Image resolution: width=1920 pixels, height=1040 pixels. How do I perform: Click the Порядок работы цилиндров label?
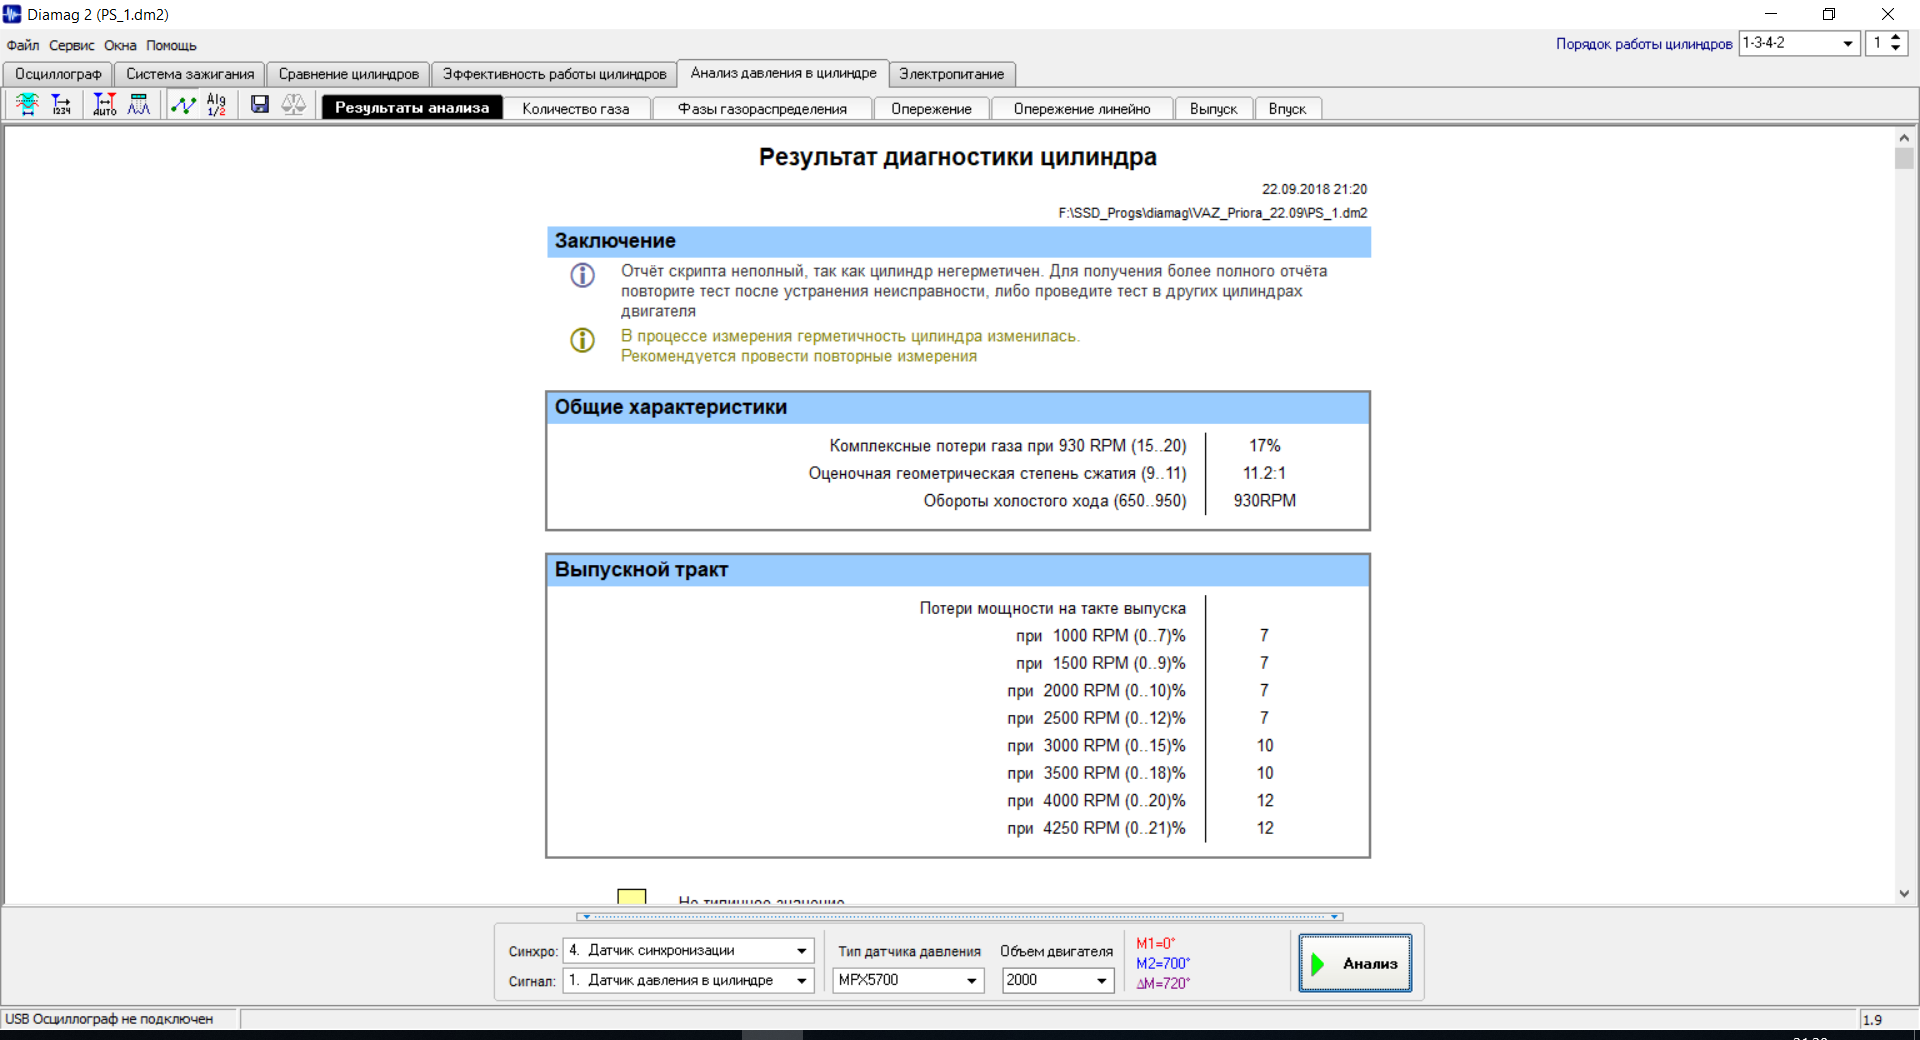pos(1644,44)
